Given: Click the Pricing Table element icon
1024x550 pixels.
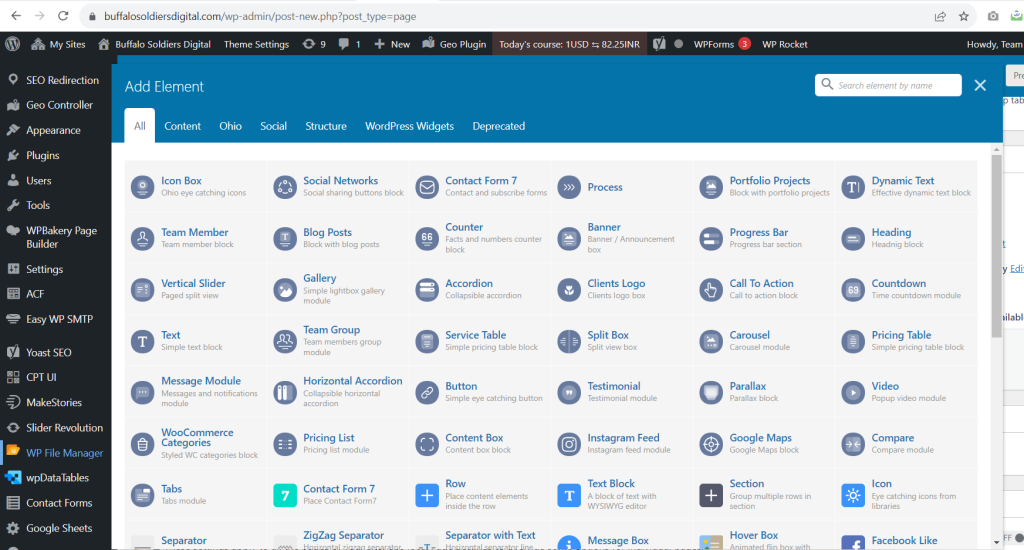Looking at the screenshot, I should click(x=853, y=341).
